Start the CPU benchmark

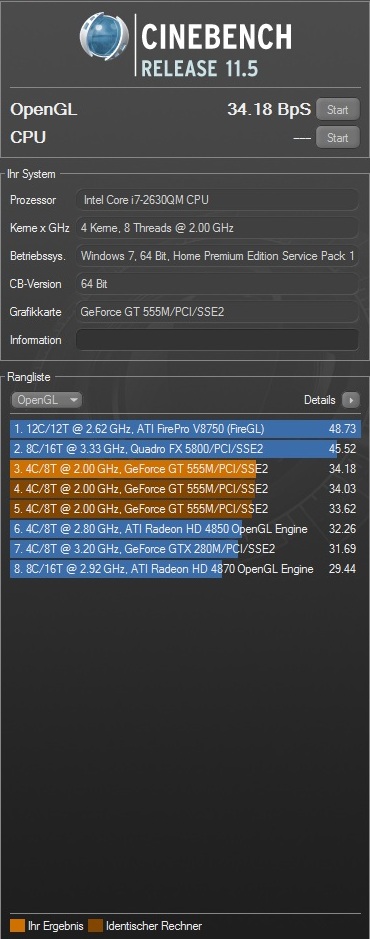pos(338,138)
